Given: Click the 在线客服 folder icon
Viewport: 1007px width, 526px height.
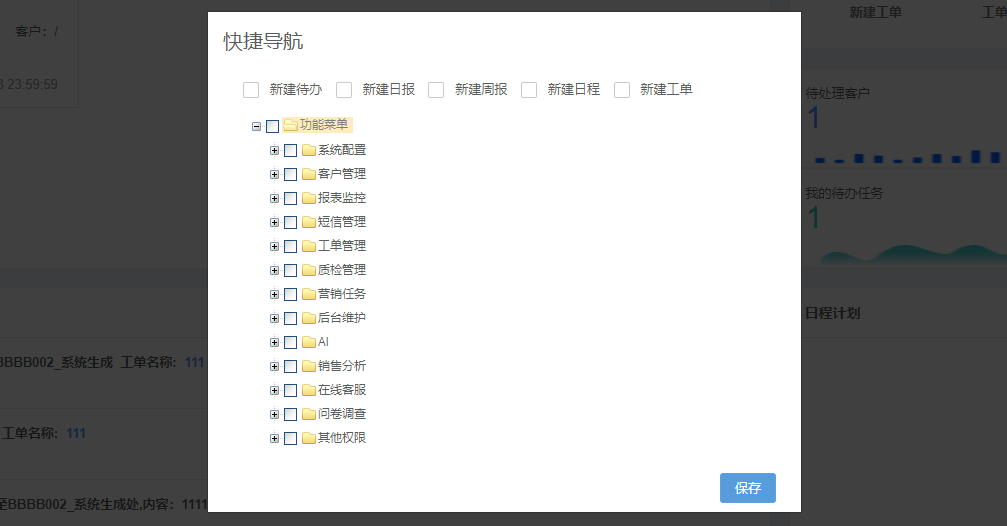Looking at the screenshot, I should (309, 390).
